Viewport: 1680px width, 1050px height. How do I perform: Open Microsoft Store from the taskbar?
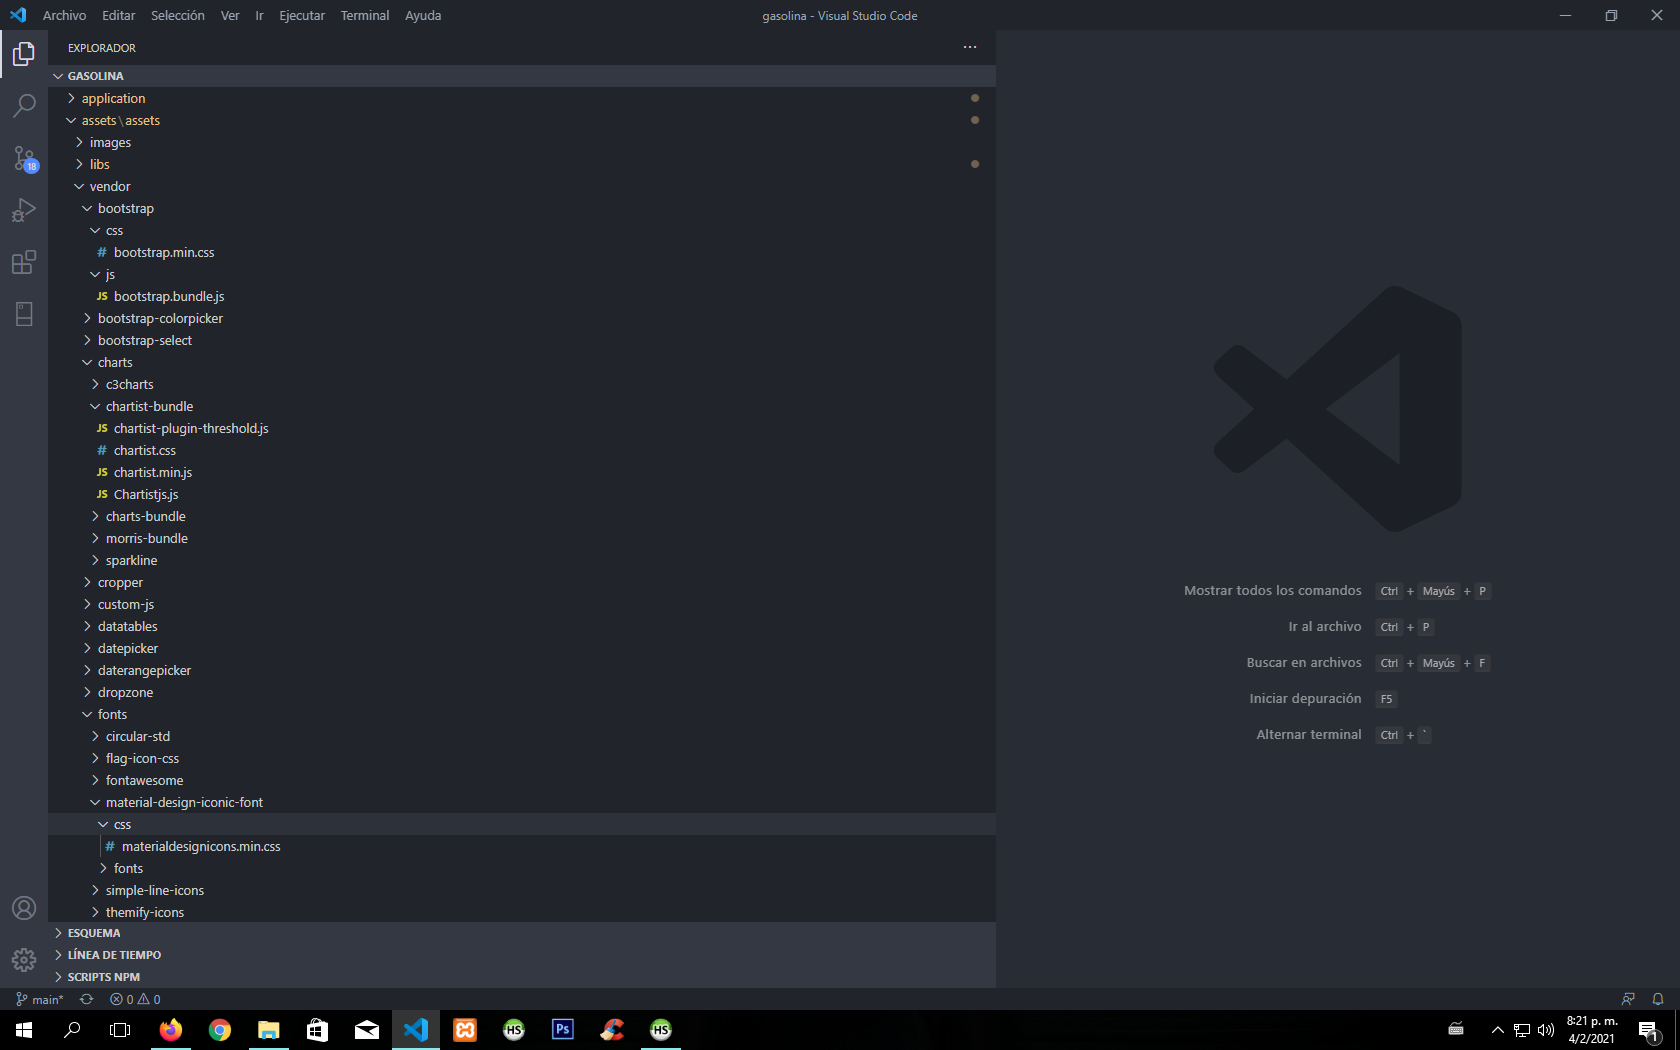[x=318, y=1030]
